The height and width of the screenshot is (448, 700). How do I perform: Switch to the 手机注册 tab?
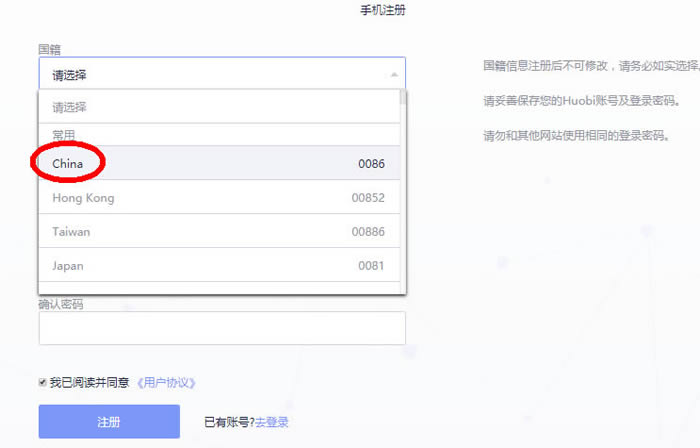[382, 10]
